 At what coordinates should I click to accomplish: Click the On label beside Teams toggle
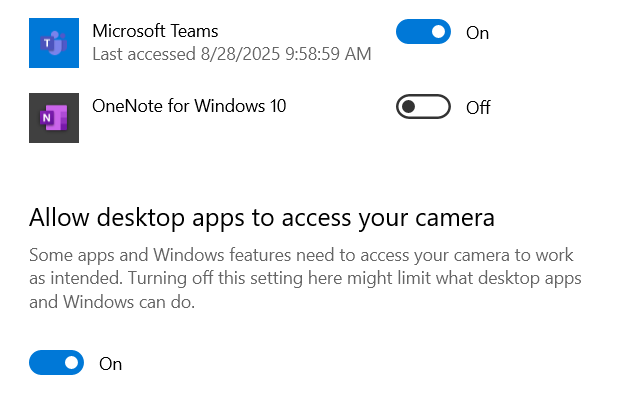tap(477, 33)
